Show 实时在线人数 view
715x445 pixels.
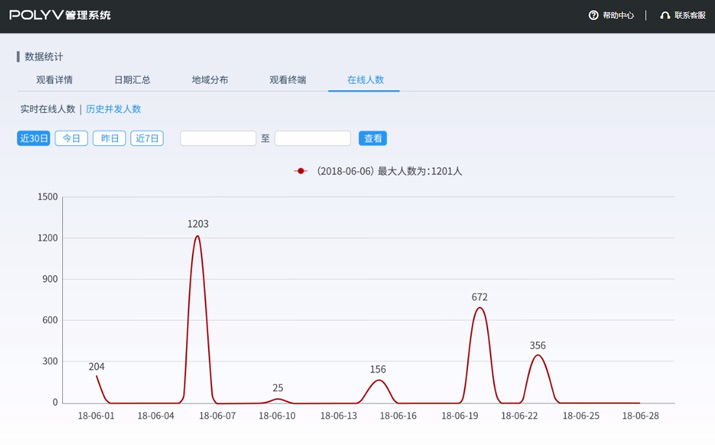(x=48, y=109)
